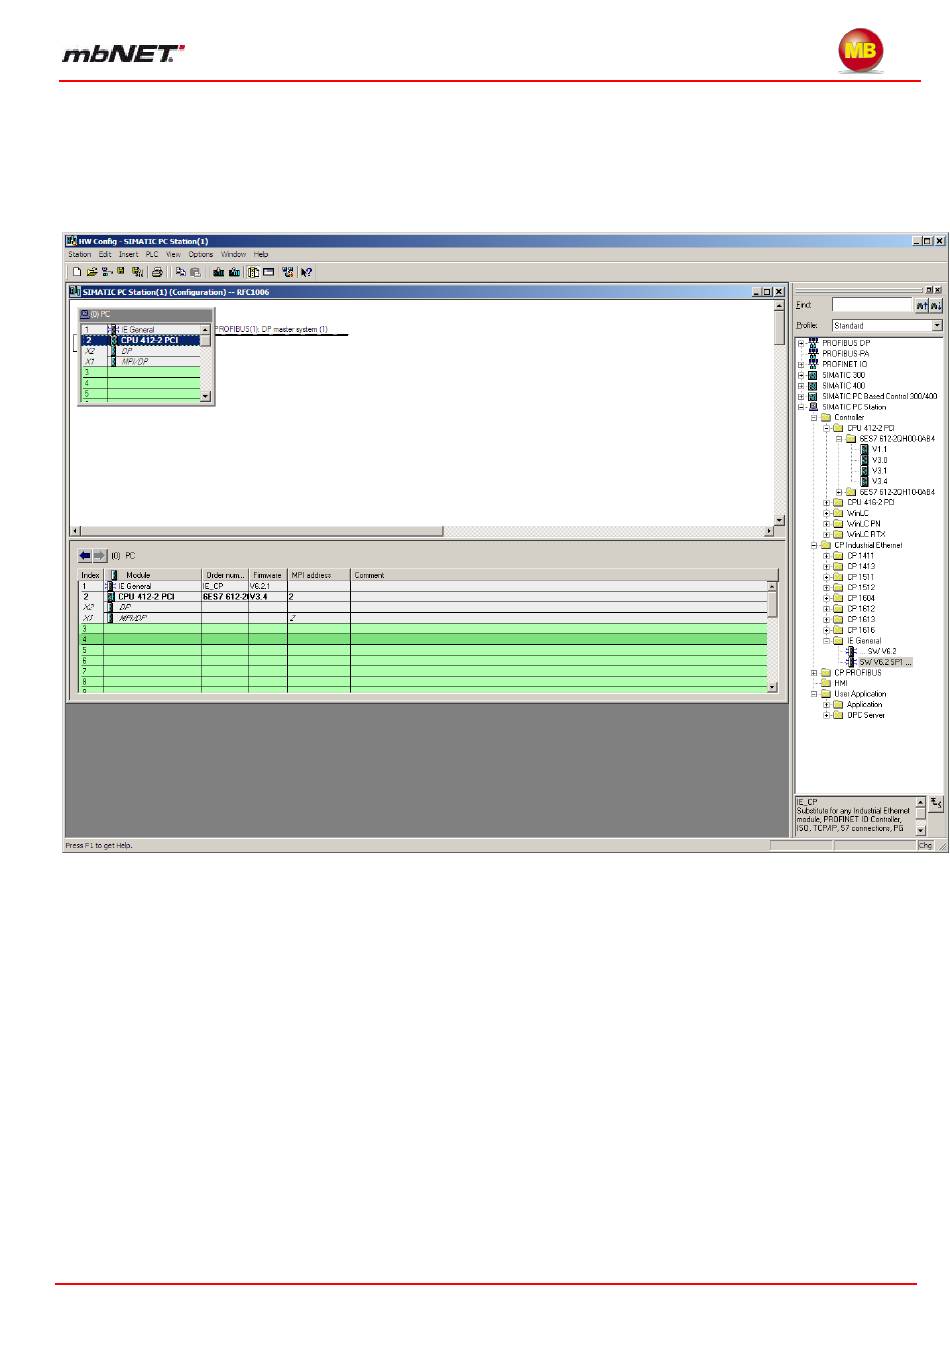Click the forward arrow above the module table
950x1359 pixels.
[100, 555]
